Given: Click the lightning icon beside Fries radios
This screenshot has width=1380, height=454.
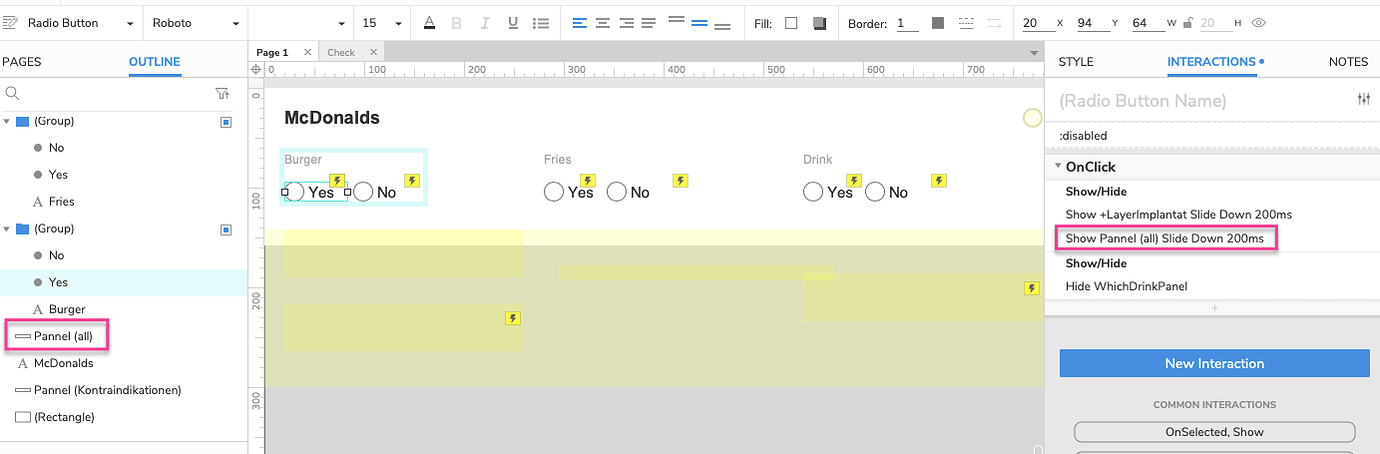Looking at the screenshot, I should [681, 181].
